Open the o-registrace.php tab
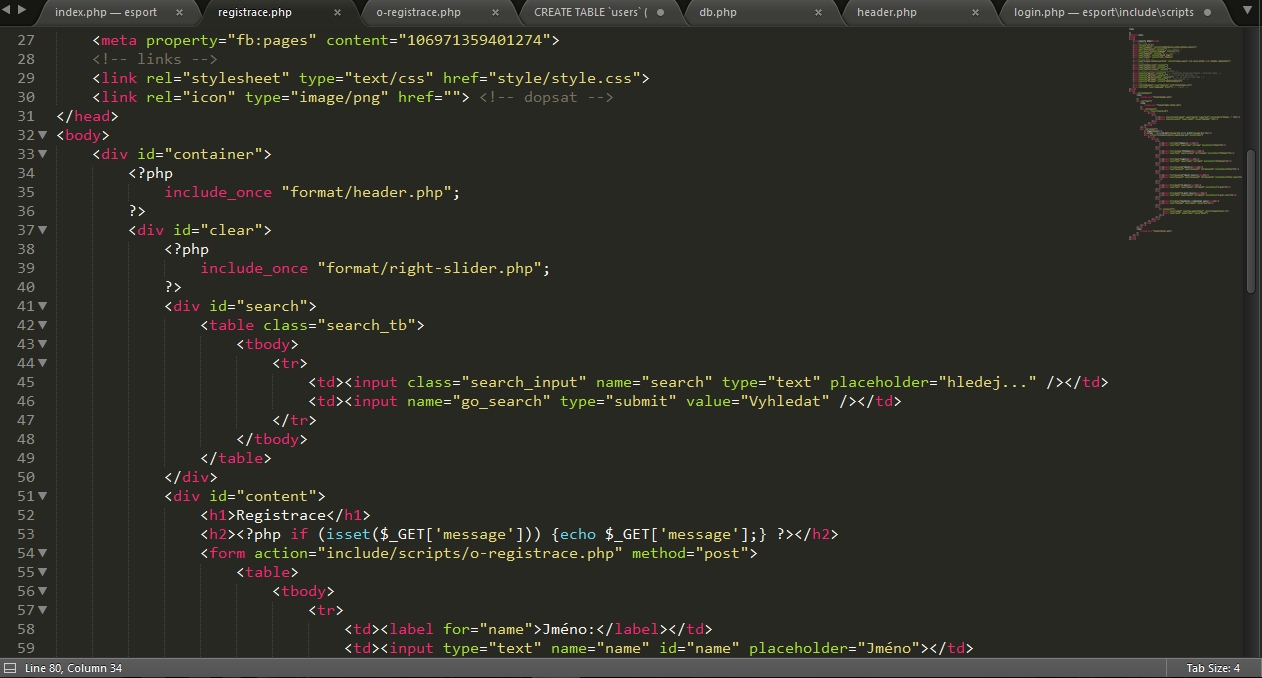This screenshot has width=1262, height=678. point(418,12)
